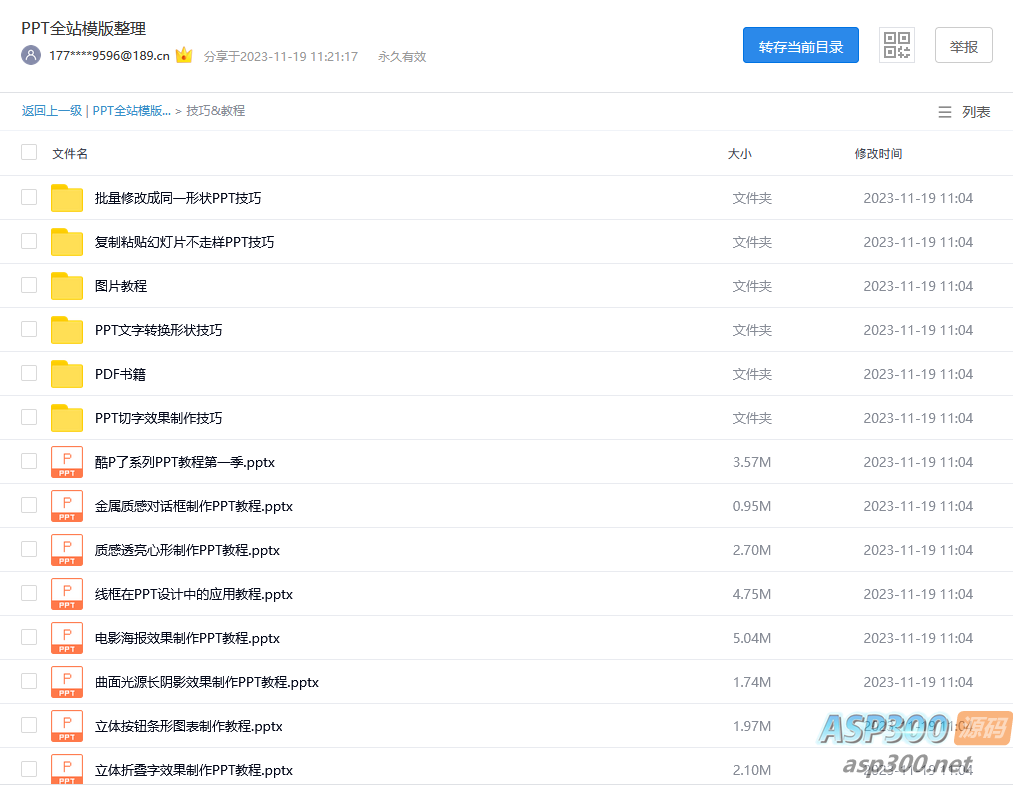This screenshot has height=786, width=1013.
Task: Select checkbox for 金属质感对话框制作PPT教程.pptx
Action: [x=29, y=506]
